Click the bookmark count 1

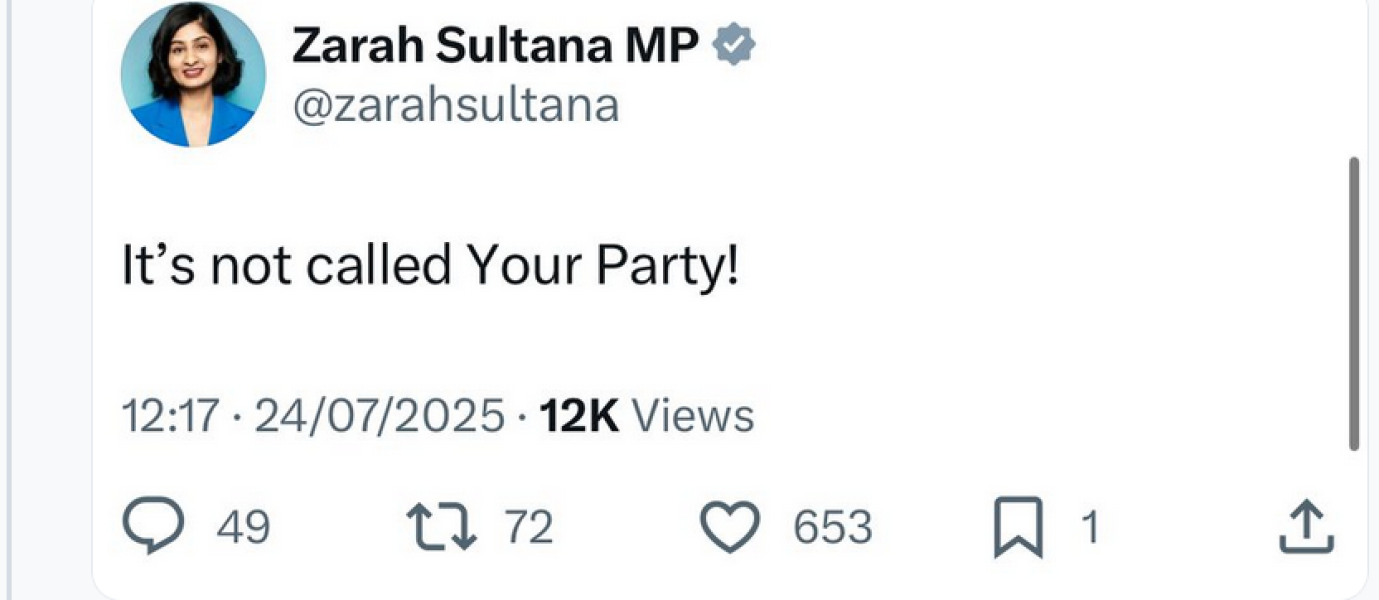(x=1092, y=528)
